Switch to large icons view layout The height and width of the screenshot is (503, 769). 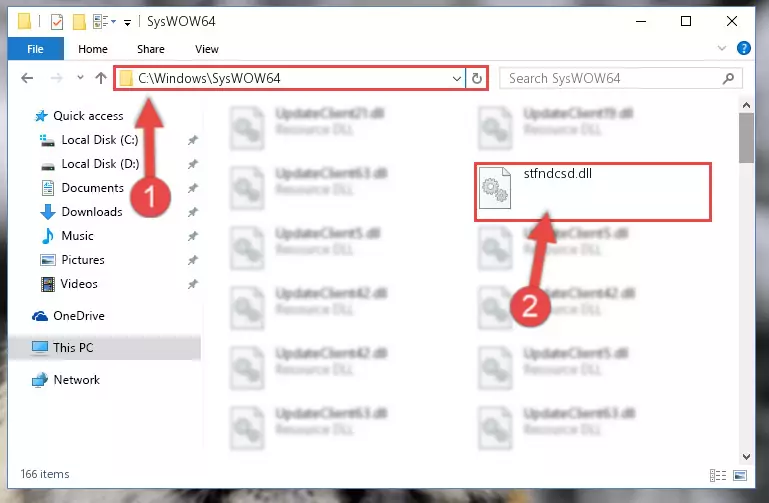740,475
